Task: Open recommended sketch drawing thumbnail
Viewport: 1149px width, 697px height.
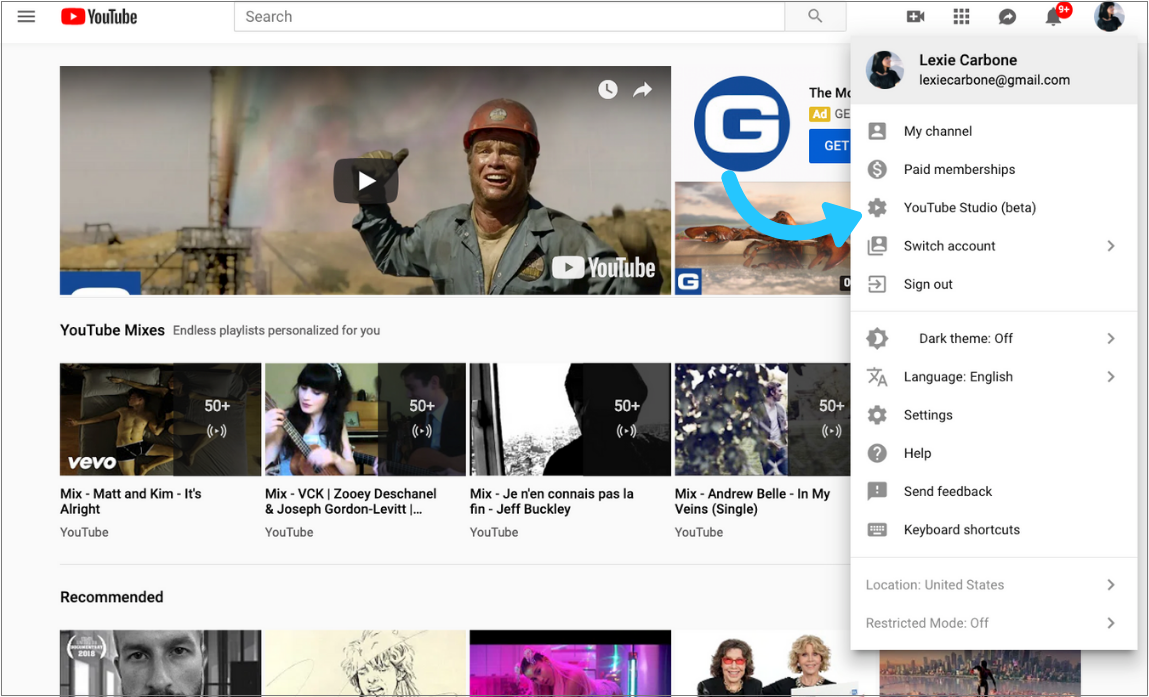Action: 365,663
